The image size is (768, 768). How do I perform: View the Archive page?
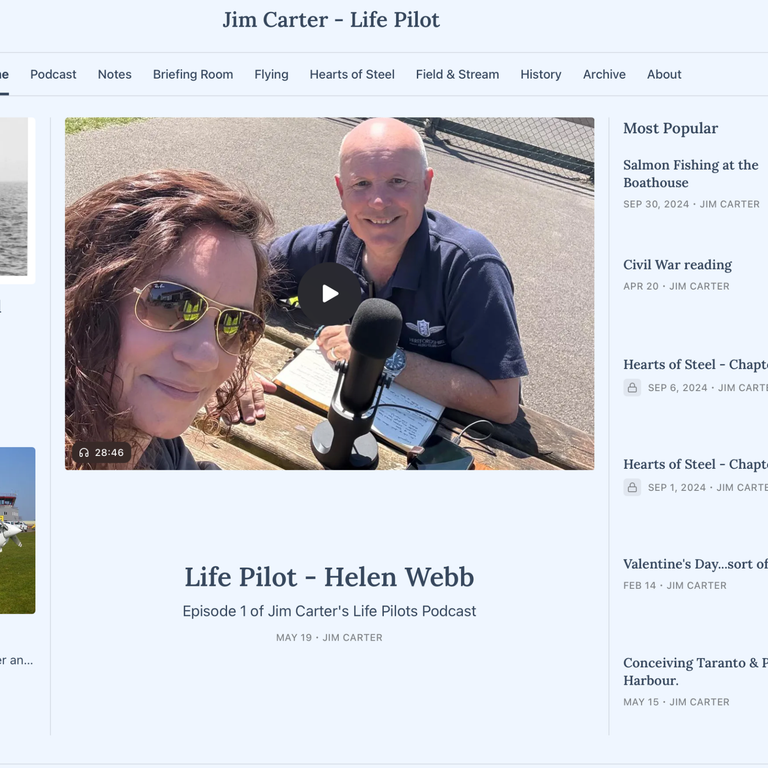(x=604, y=74)
